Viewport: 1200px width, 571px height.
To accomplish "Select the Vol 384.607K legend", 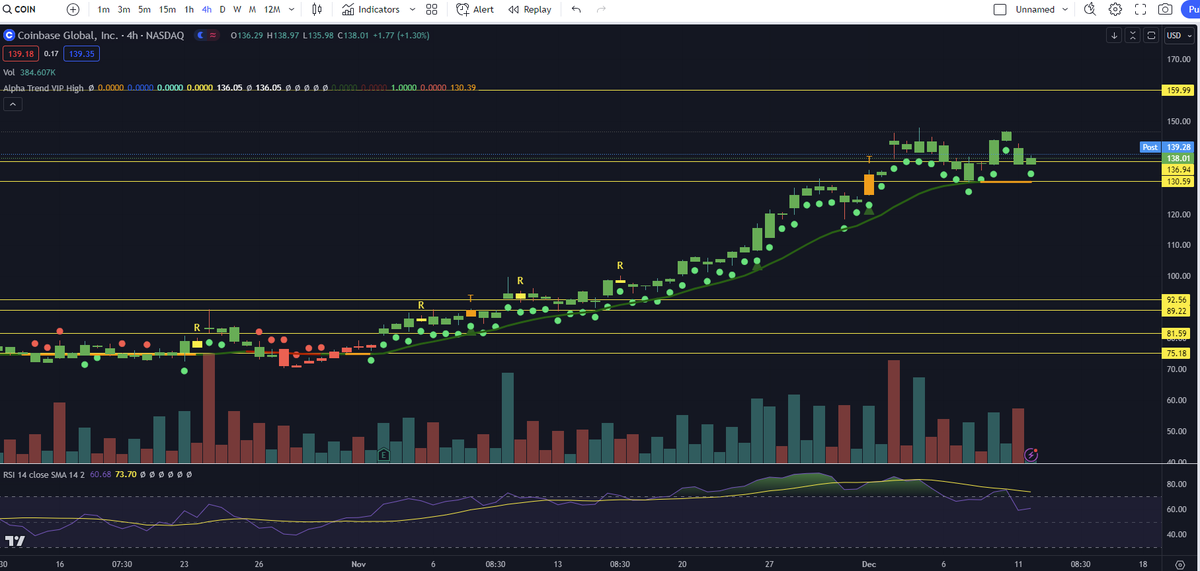I will [x=29, y=72].
